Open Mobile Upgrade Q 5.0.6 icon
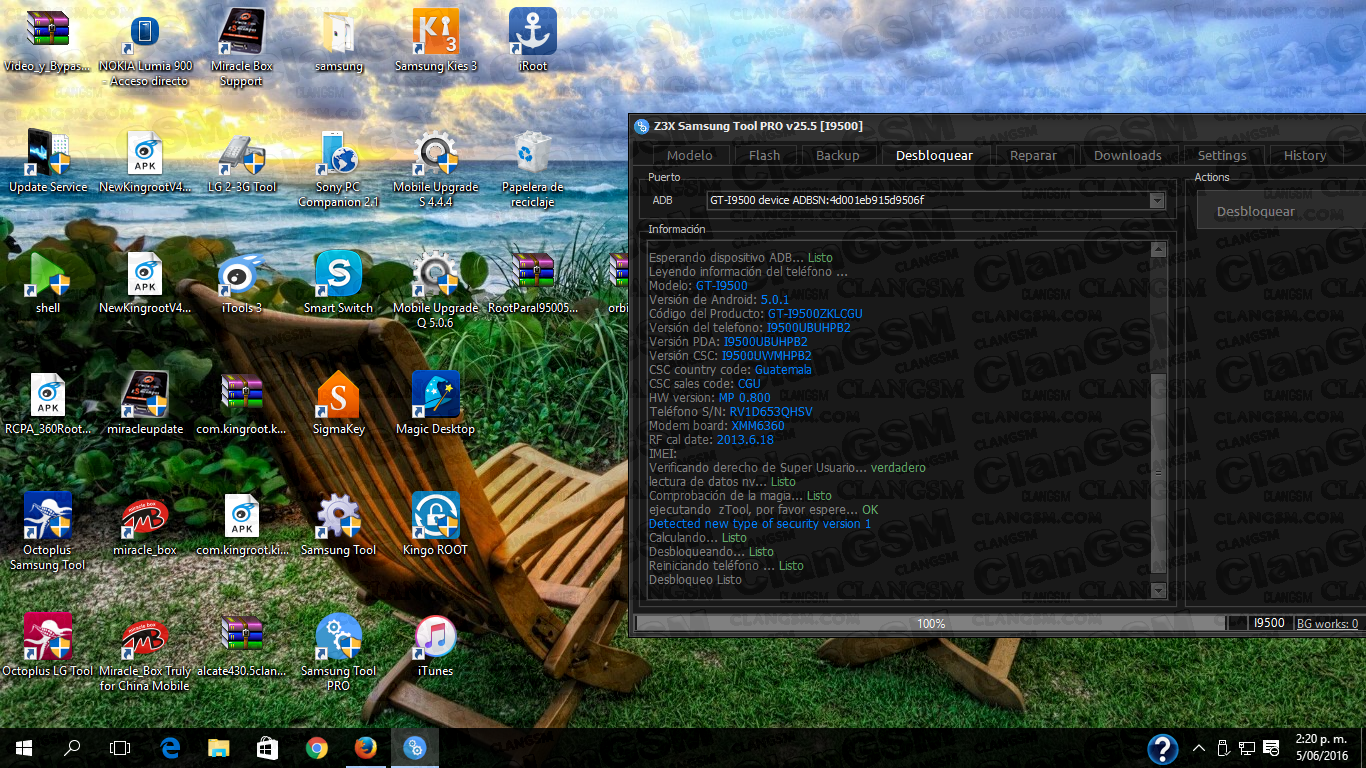 pyautogui.click(x=435, y=274)
